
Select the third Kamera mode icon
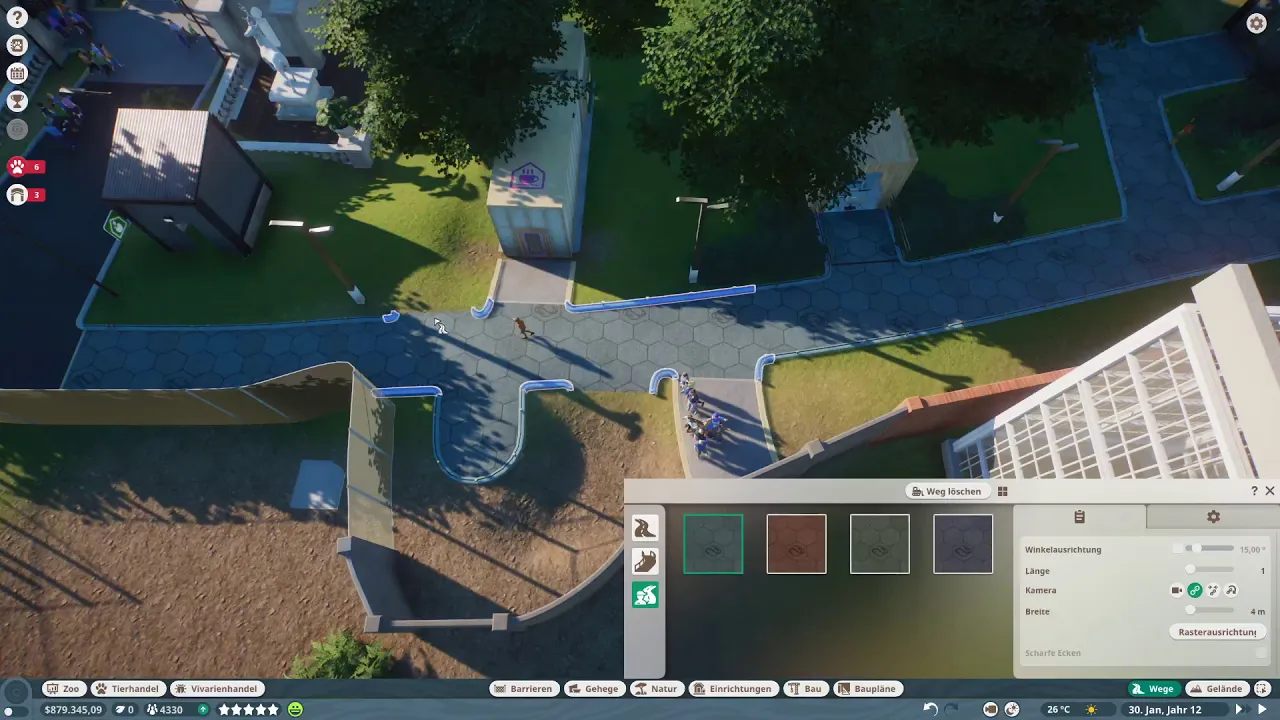1213,590
